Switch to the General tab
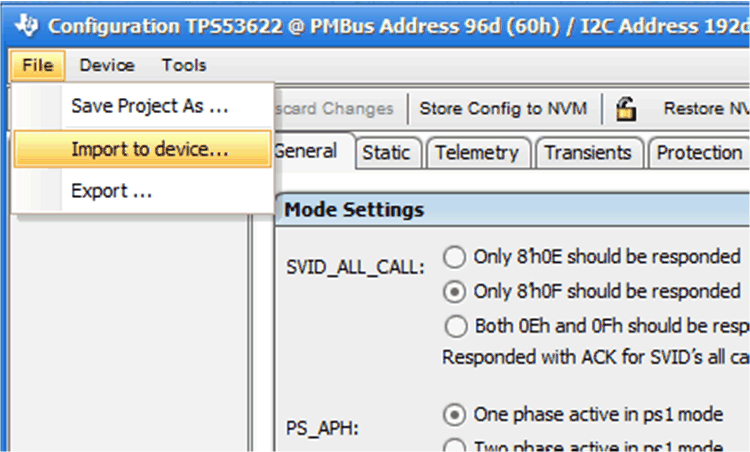 [x=305, y=152]
